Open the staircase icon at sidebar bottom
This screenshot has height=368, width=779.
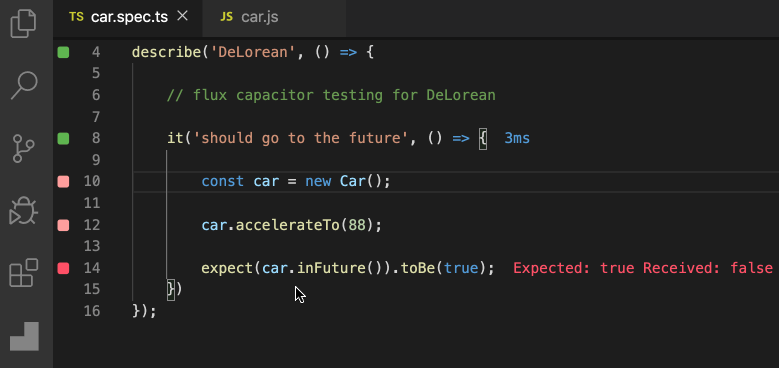pos(24,337)
